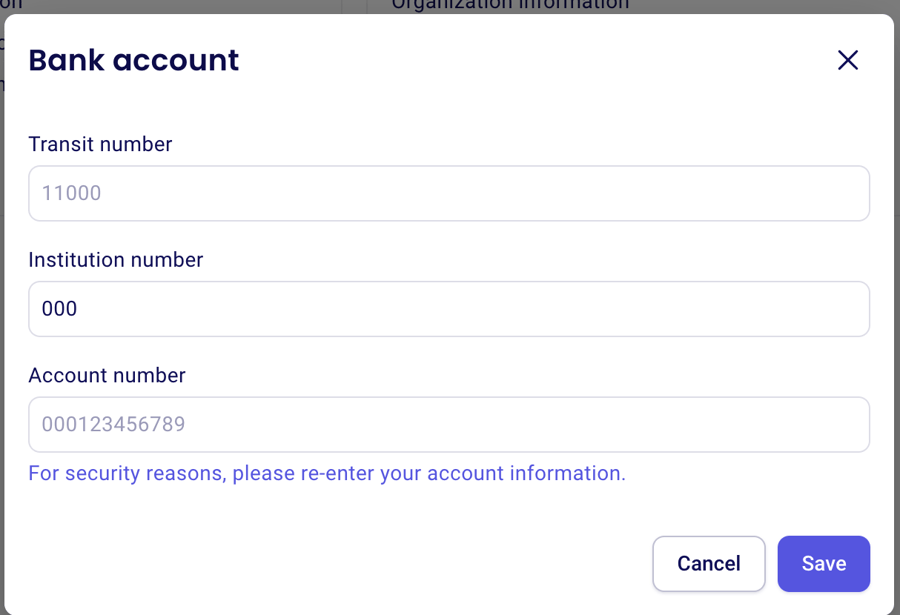900x615 pixels.
Task: Click the security reasons notice text
Action: point(326,473)
